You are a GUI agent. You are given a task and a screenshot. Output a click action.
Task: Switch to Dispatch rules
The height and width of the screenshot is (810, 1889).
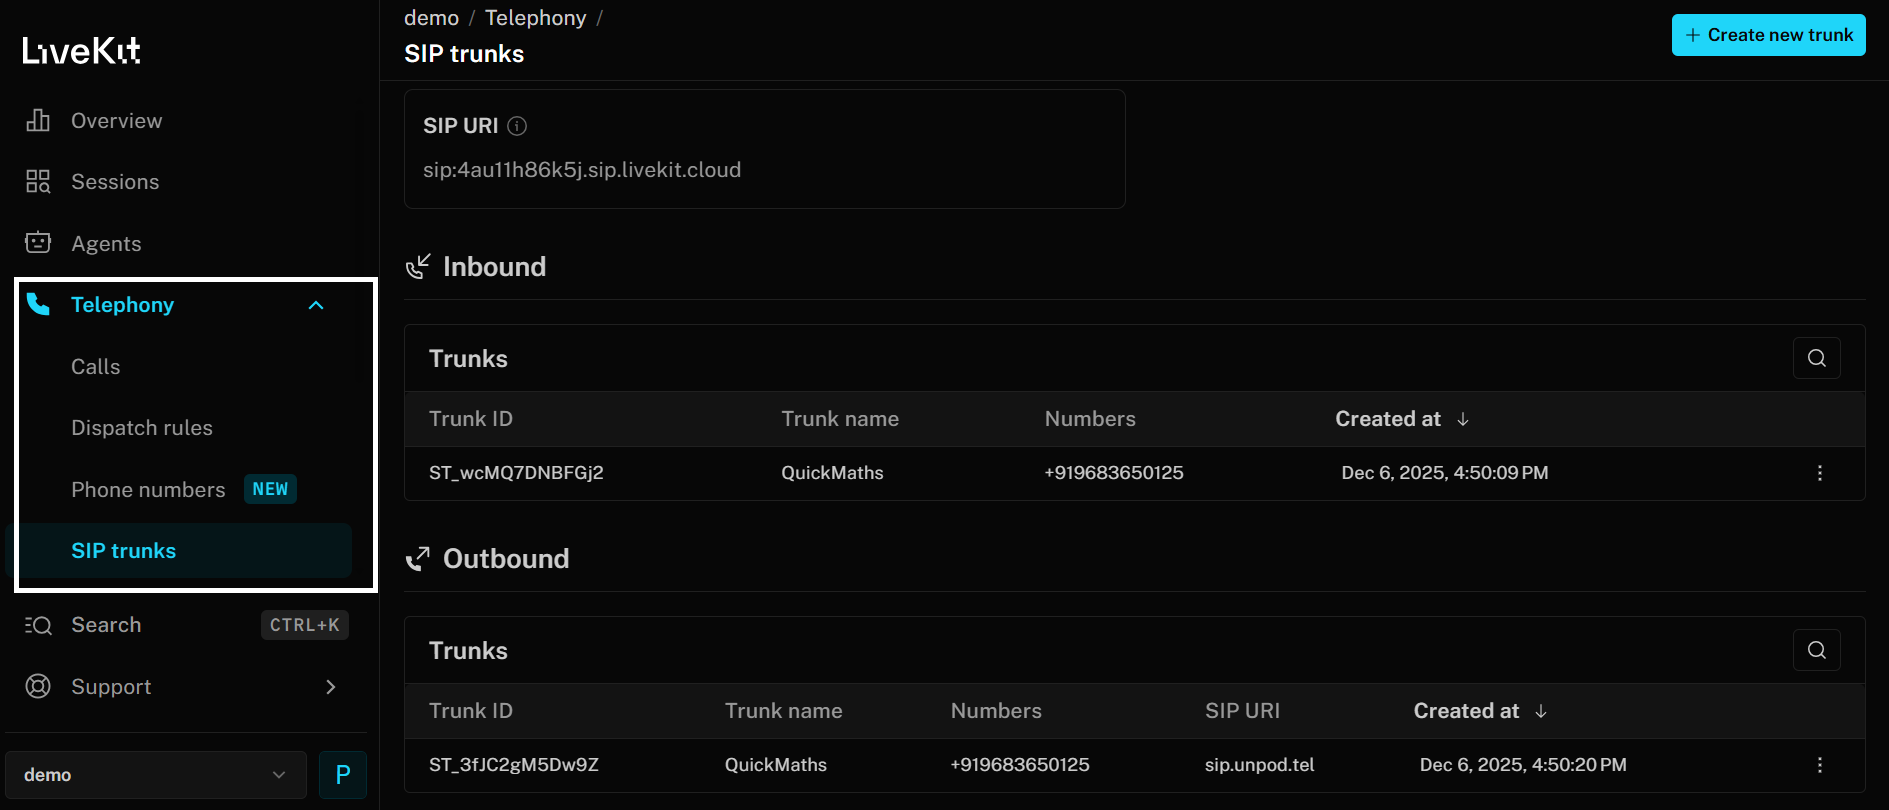tap(142, 427)
